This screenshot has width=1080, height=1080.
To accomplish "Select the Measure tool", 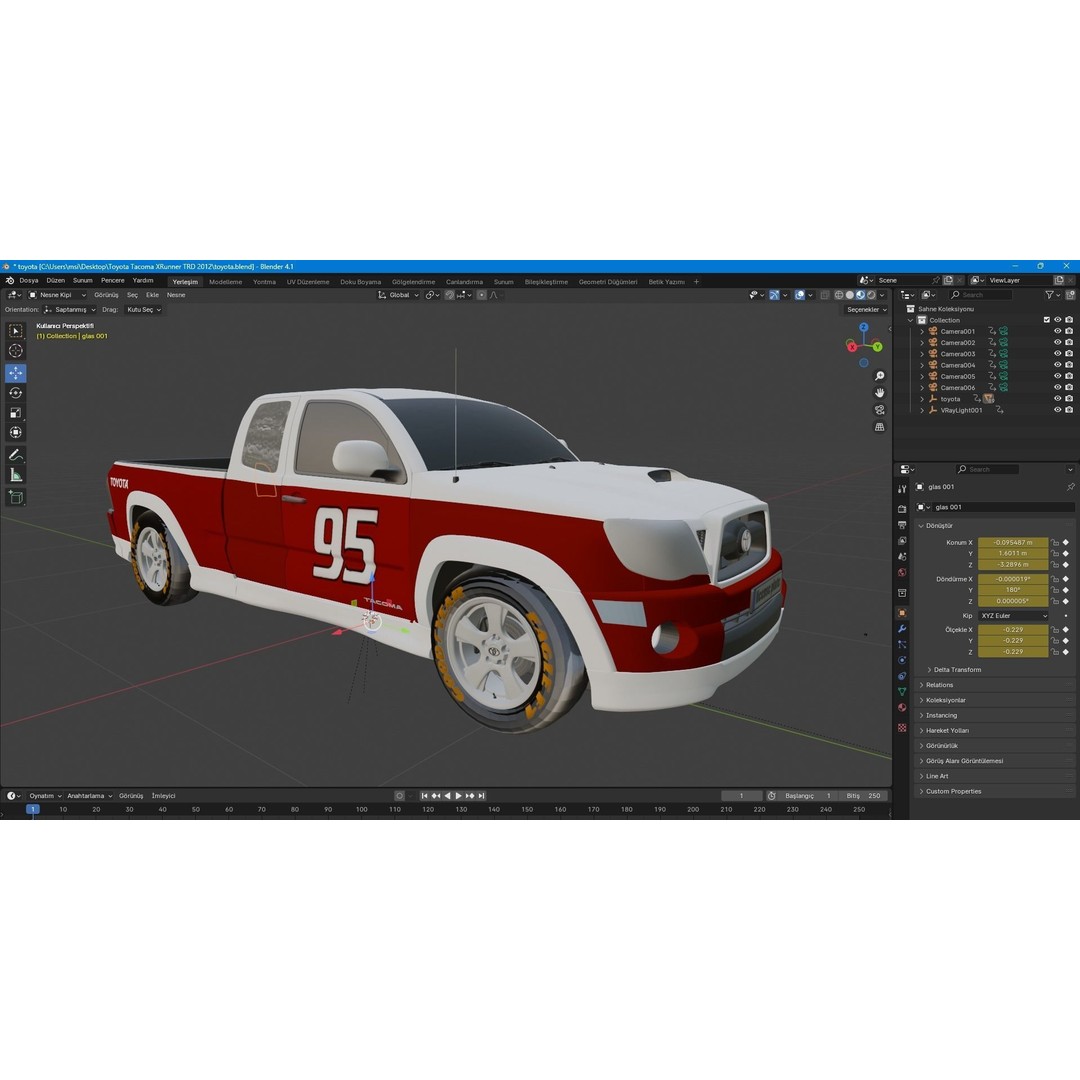I will tap(16, 475).
